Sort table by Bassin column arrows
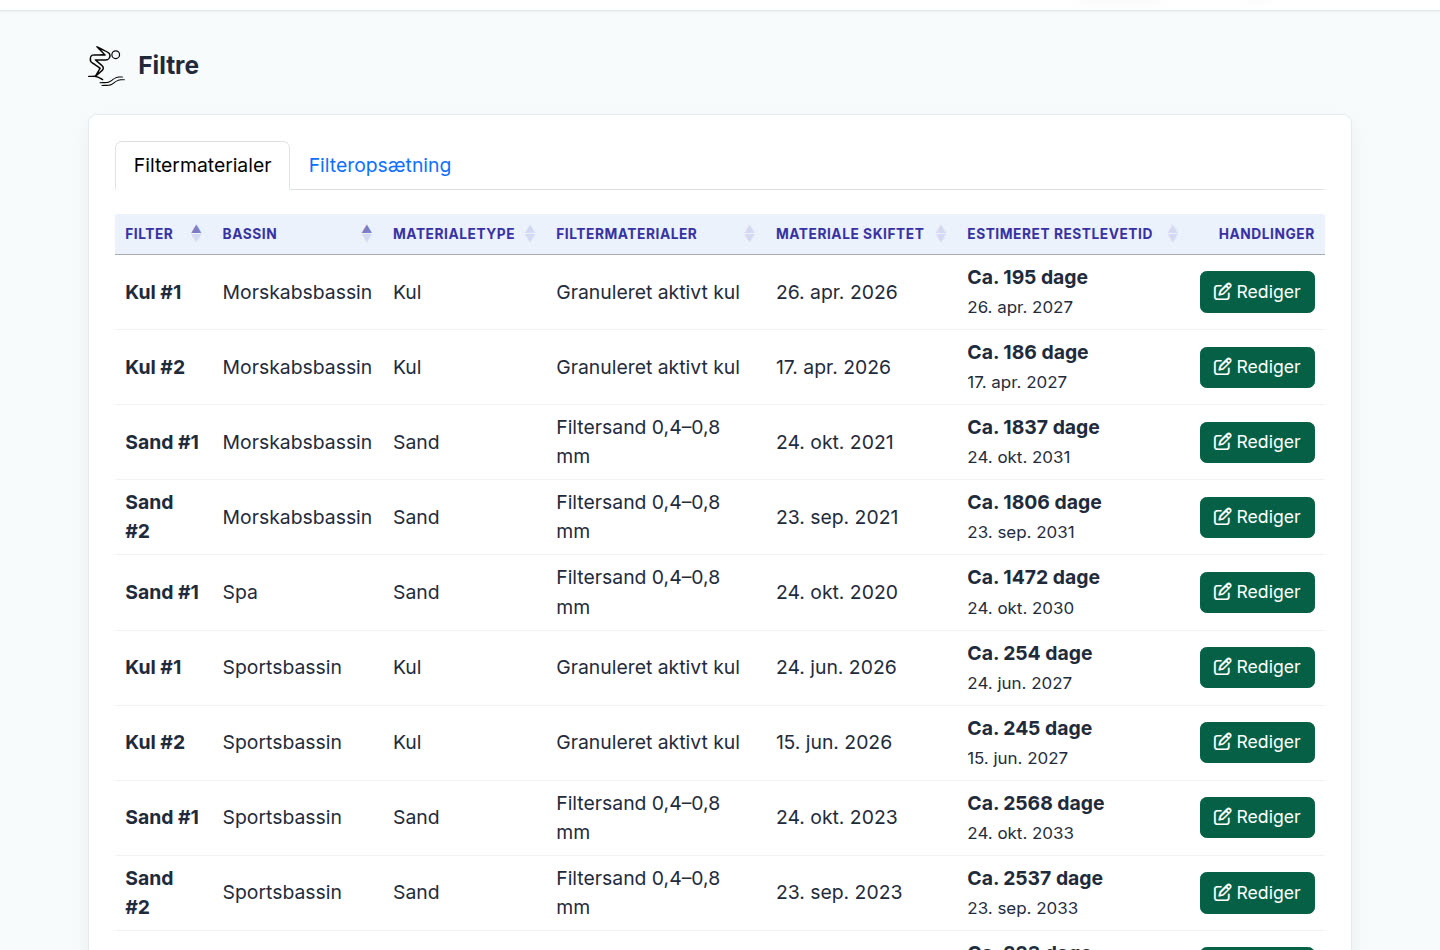1440x950 pixels. point(367,233)
